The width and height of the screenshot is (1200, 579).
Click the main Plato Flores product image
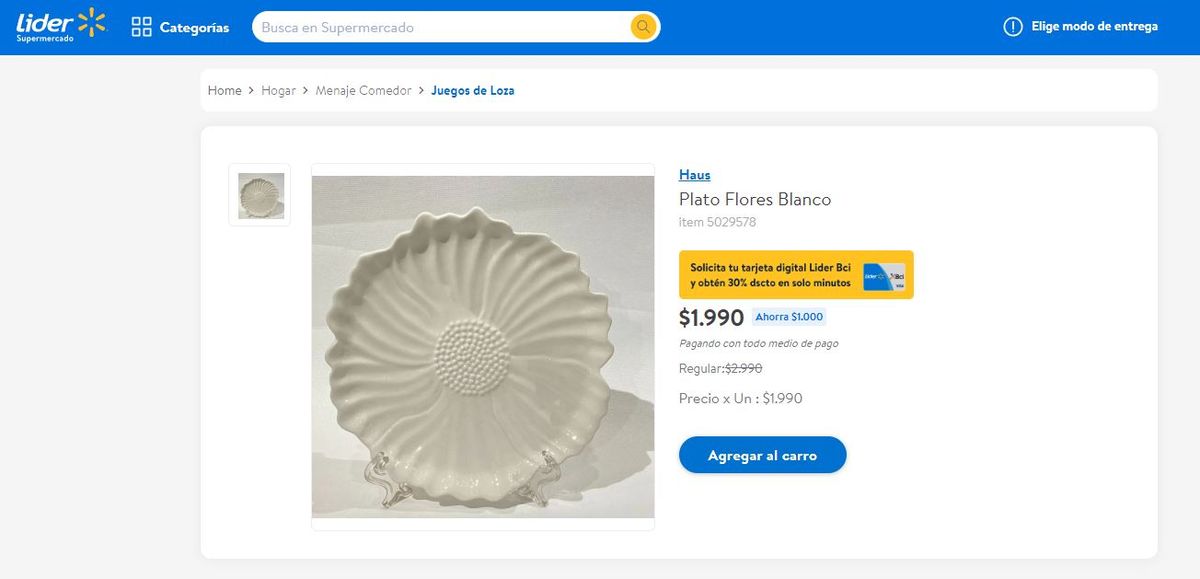tap(483, 347)
